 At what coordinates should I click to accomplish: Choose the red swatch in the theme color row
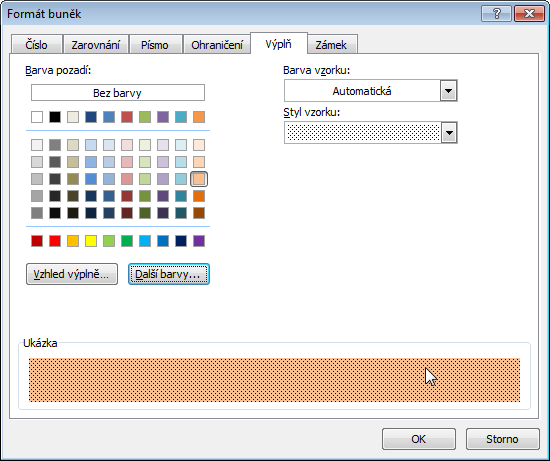127,117
